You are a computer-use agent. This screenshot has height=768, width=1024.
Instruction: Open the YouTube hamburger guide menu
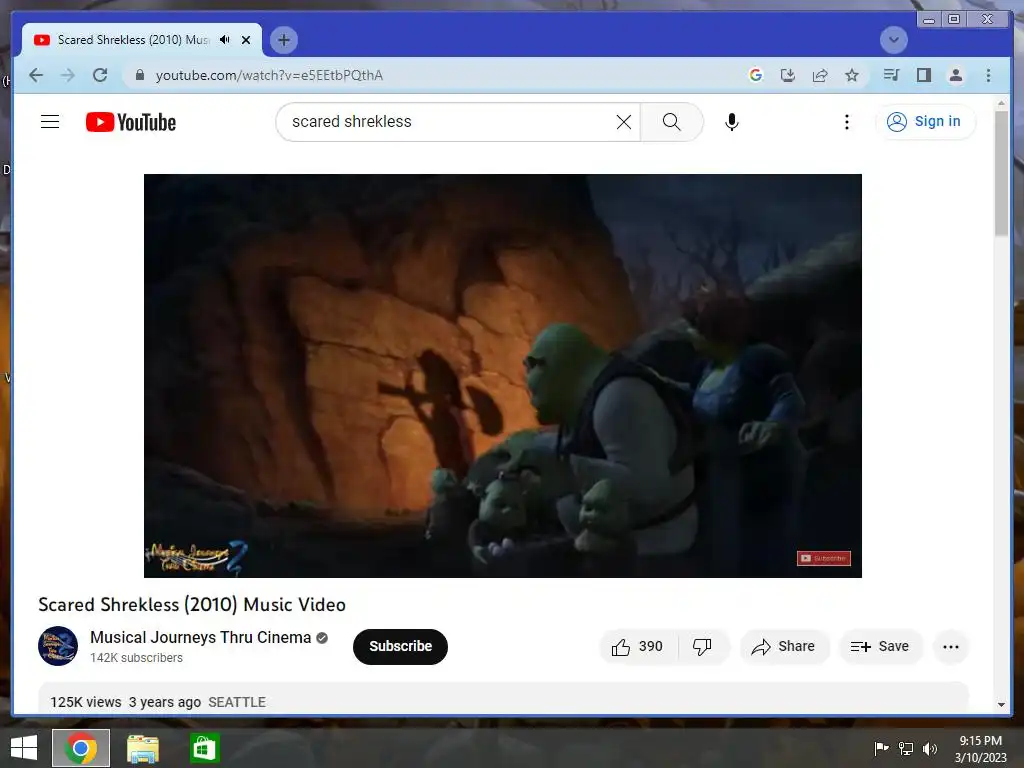pyautogui.click(x=50, y=121)
